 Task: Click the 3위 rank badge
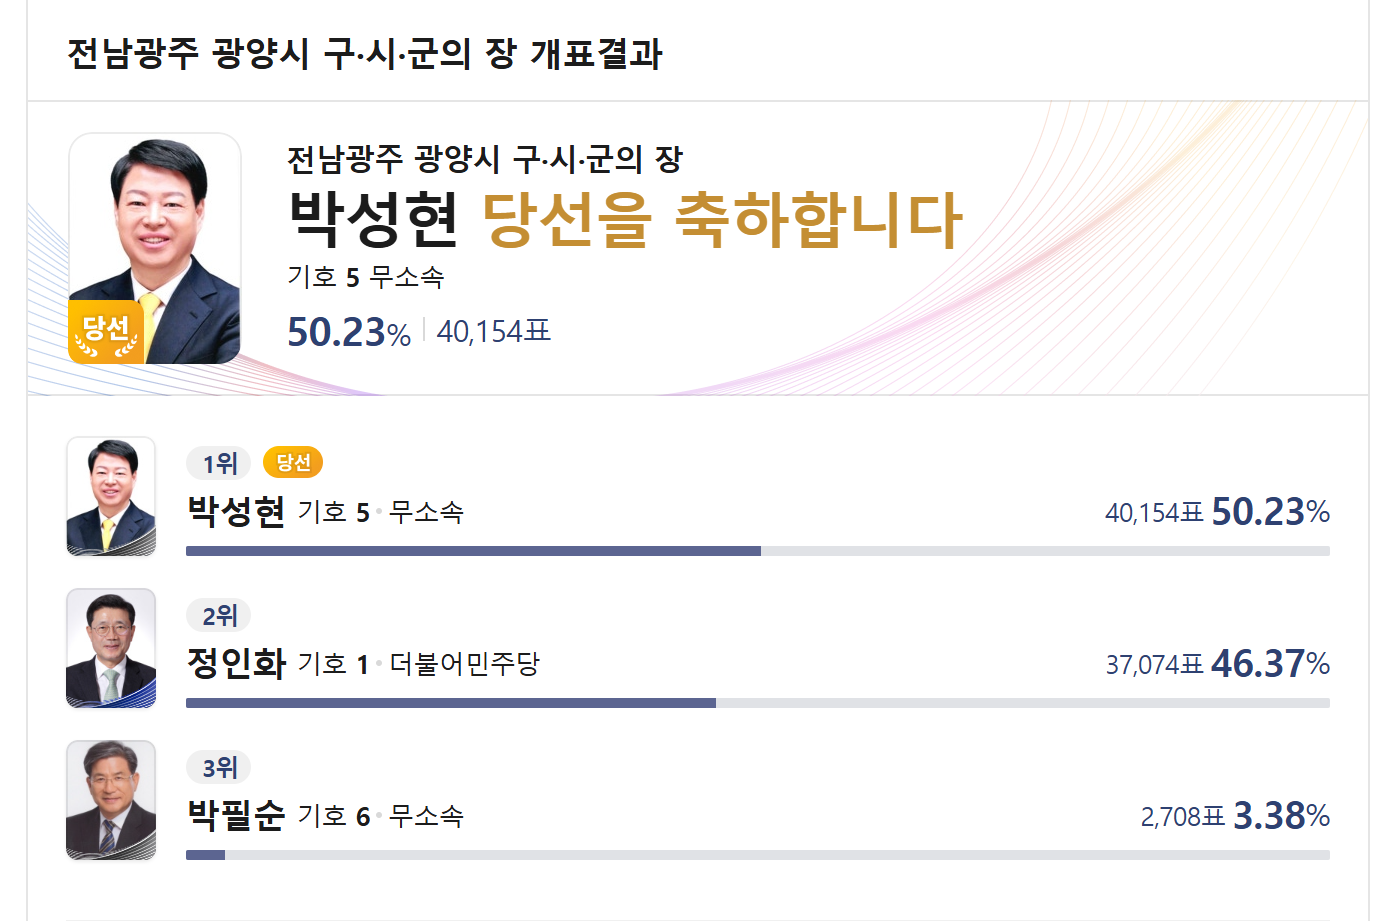(x=219, y=767)
